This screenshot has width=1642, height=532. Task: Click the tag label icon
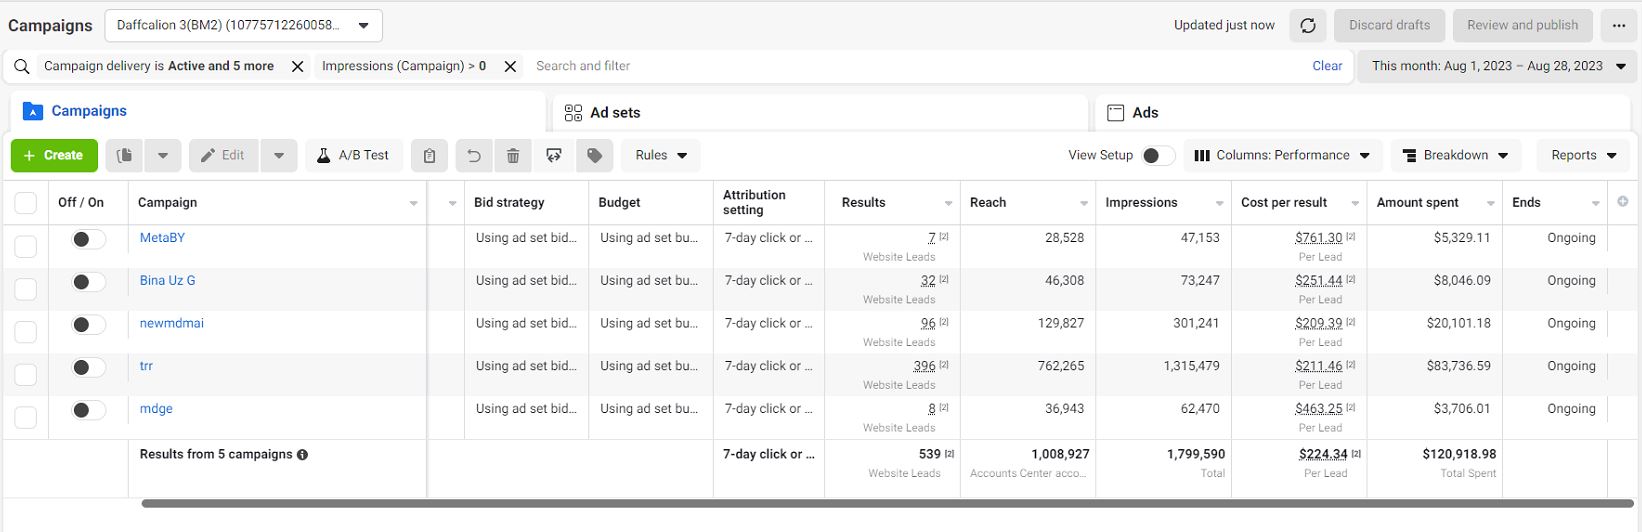coord(594,156)
